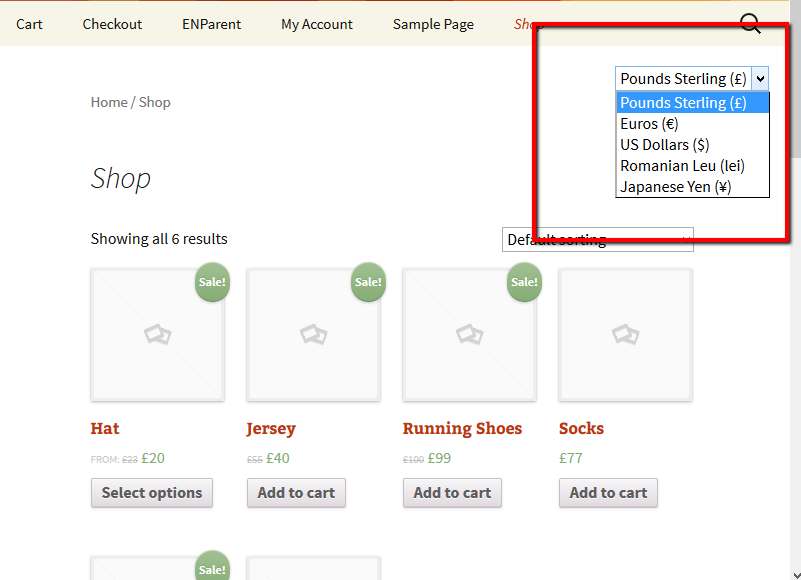The width and height of the screenshot is (801, 580).
Task: Click the Hat sale price £20
Action: click(153, 458)
